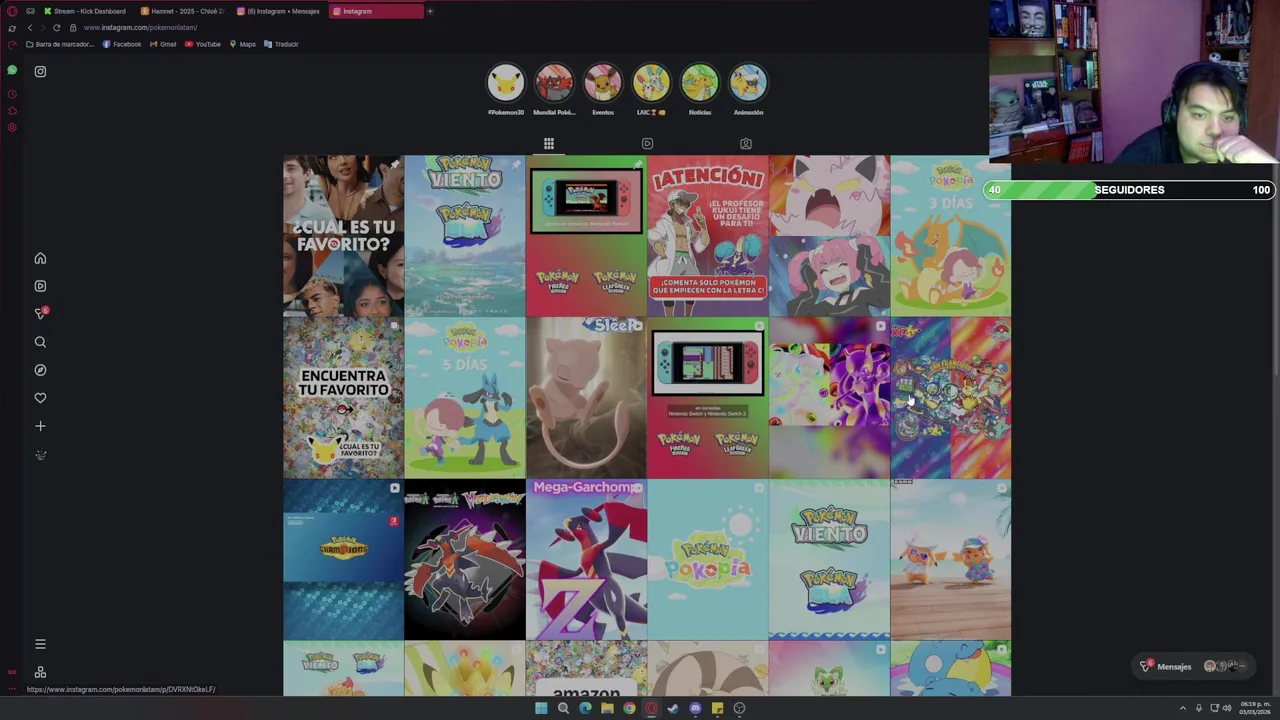Switch to Stream - Kick Dashboard tab
The image size is (1280, 720).
[x=86, y=11]
